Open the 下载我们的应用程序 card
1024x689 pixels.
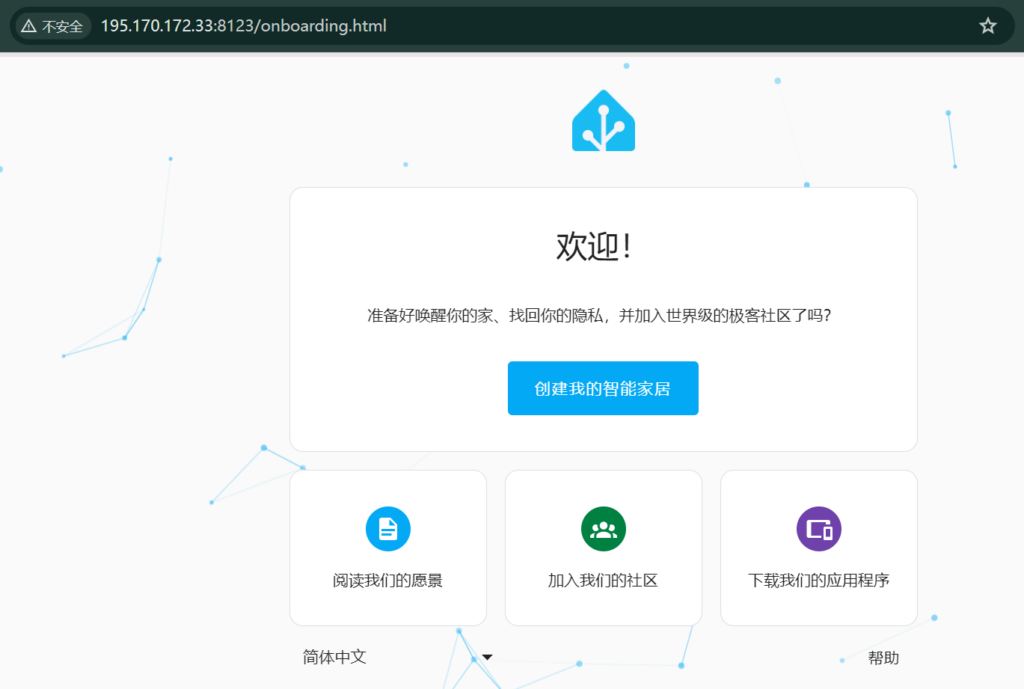coord(819,548)
